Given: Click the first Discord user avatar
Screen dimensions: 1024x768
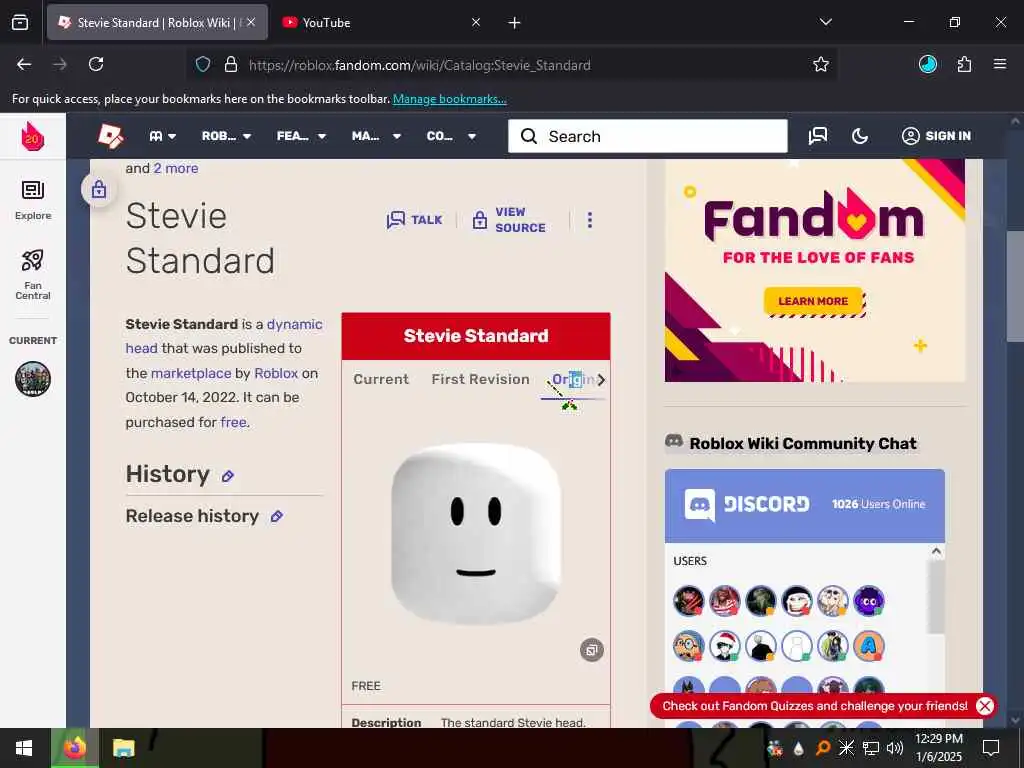Looking at the screenshot, I should [688, 601].
